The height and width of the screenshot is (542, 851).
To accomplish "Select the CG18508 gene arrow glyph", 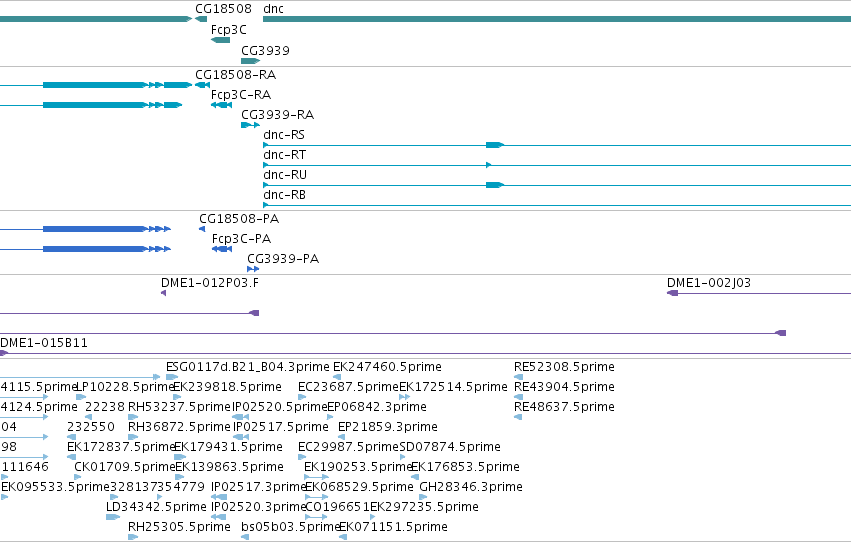I will pyautogui.click(x=201, y=19).
